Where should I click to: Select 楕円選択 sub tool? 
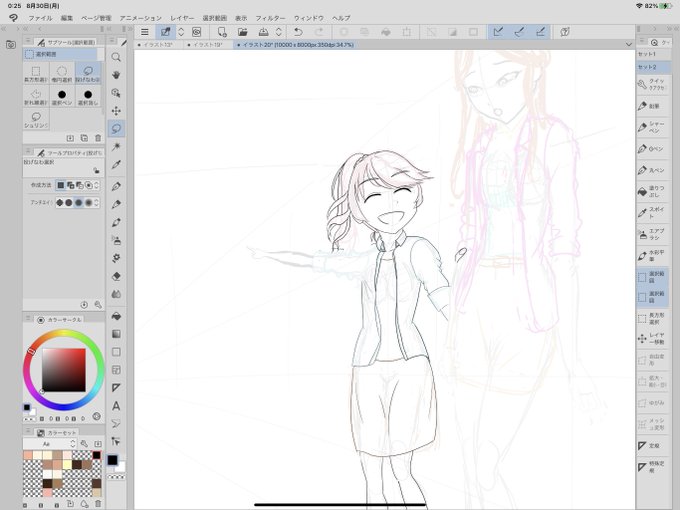(x=62, y=73)
